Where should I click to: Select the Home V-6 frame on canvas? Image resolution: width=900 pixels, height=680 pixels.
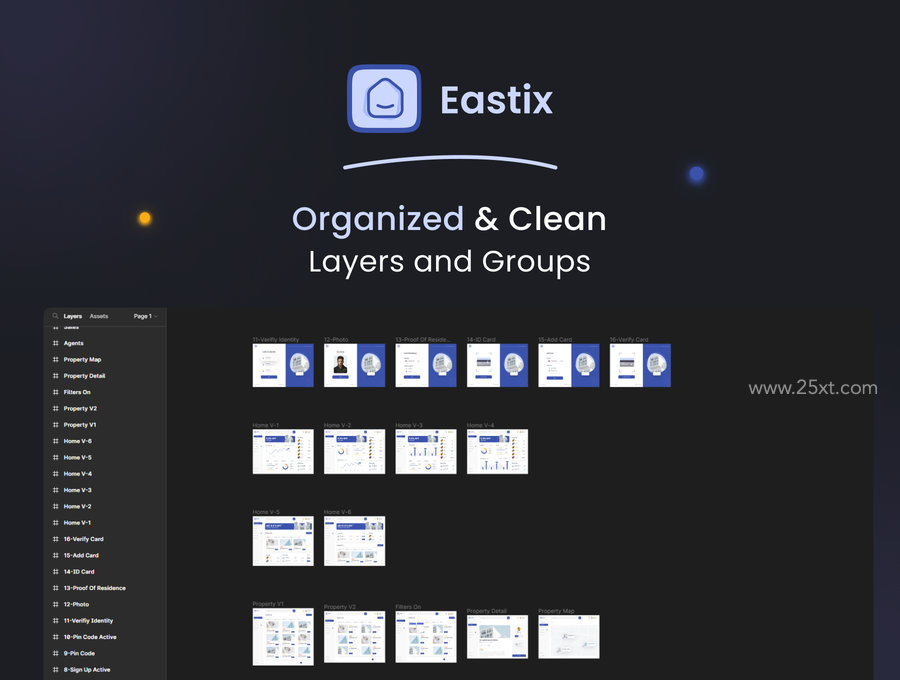click(355, 541)
